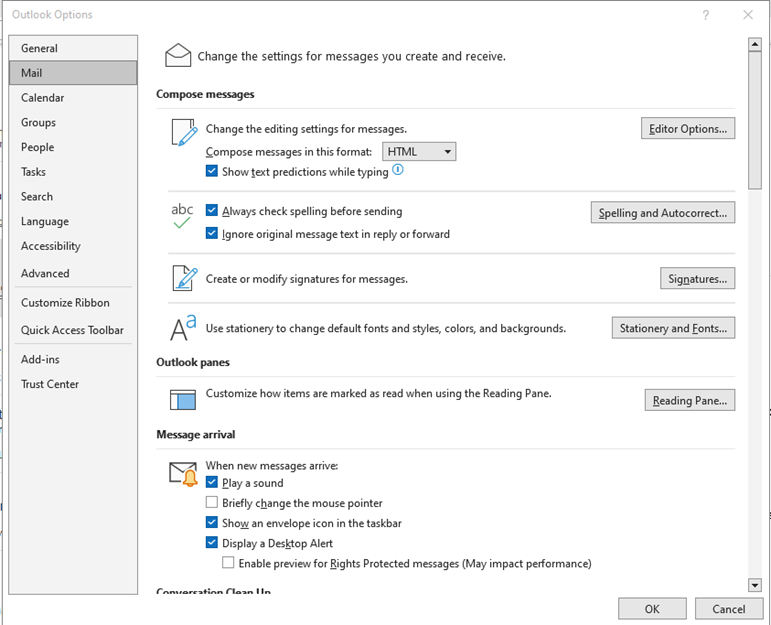
Task: Click the envelope icon beside the header text
Action: pyautogui.click(x=178, y=55)
